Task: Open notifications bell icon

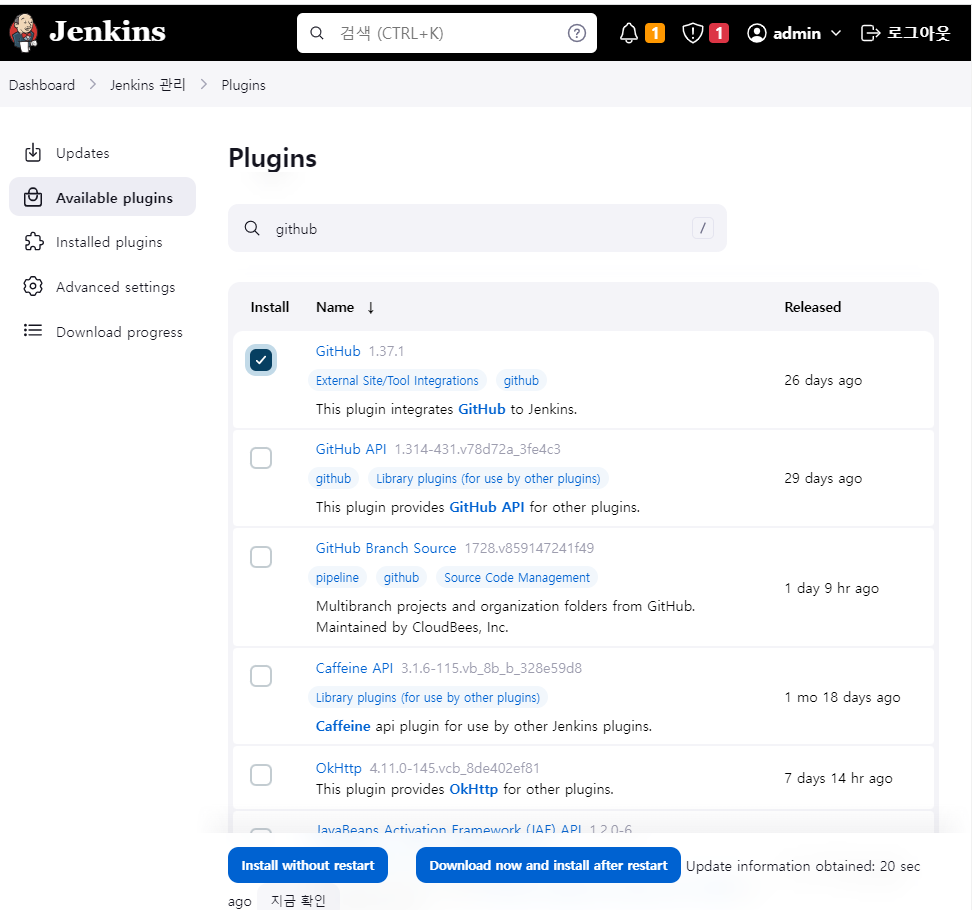Action: (x=629, y=33)
